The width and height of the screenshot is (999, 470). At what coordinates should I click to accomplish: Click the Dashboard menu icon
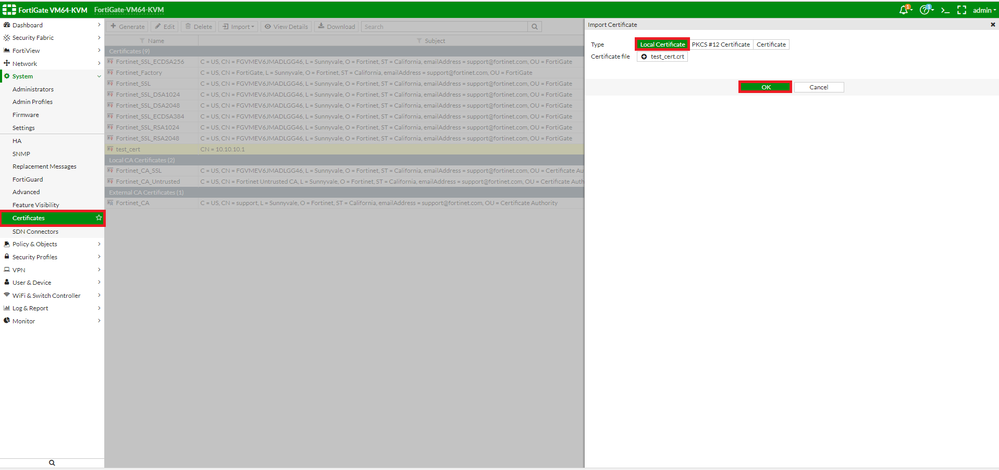pos(6,25)
